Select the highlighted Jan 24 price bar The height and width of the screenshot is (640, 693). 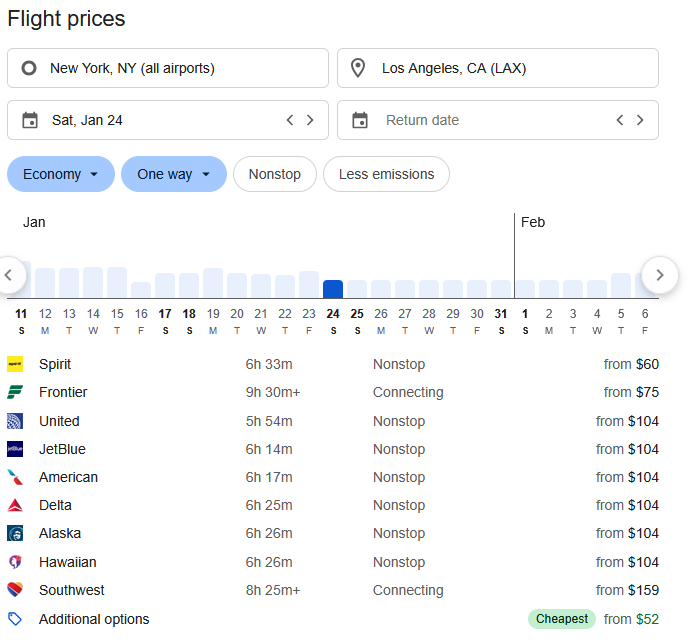pyautogui.click(x=333, y=289)
